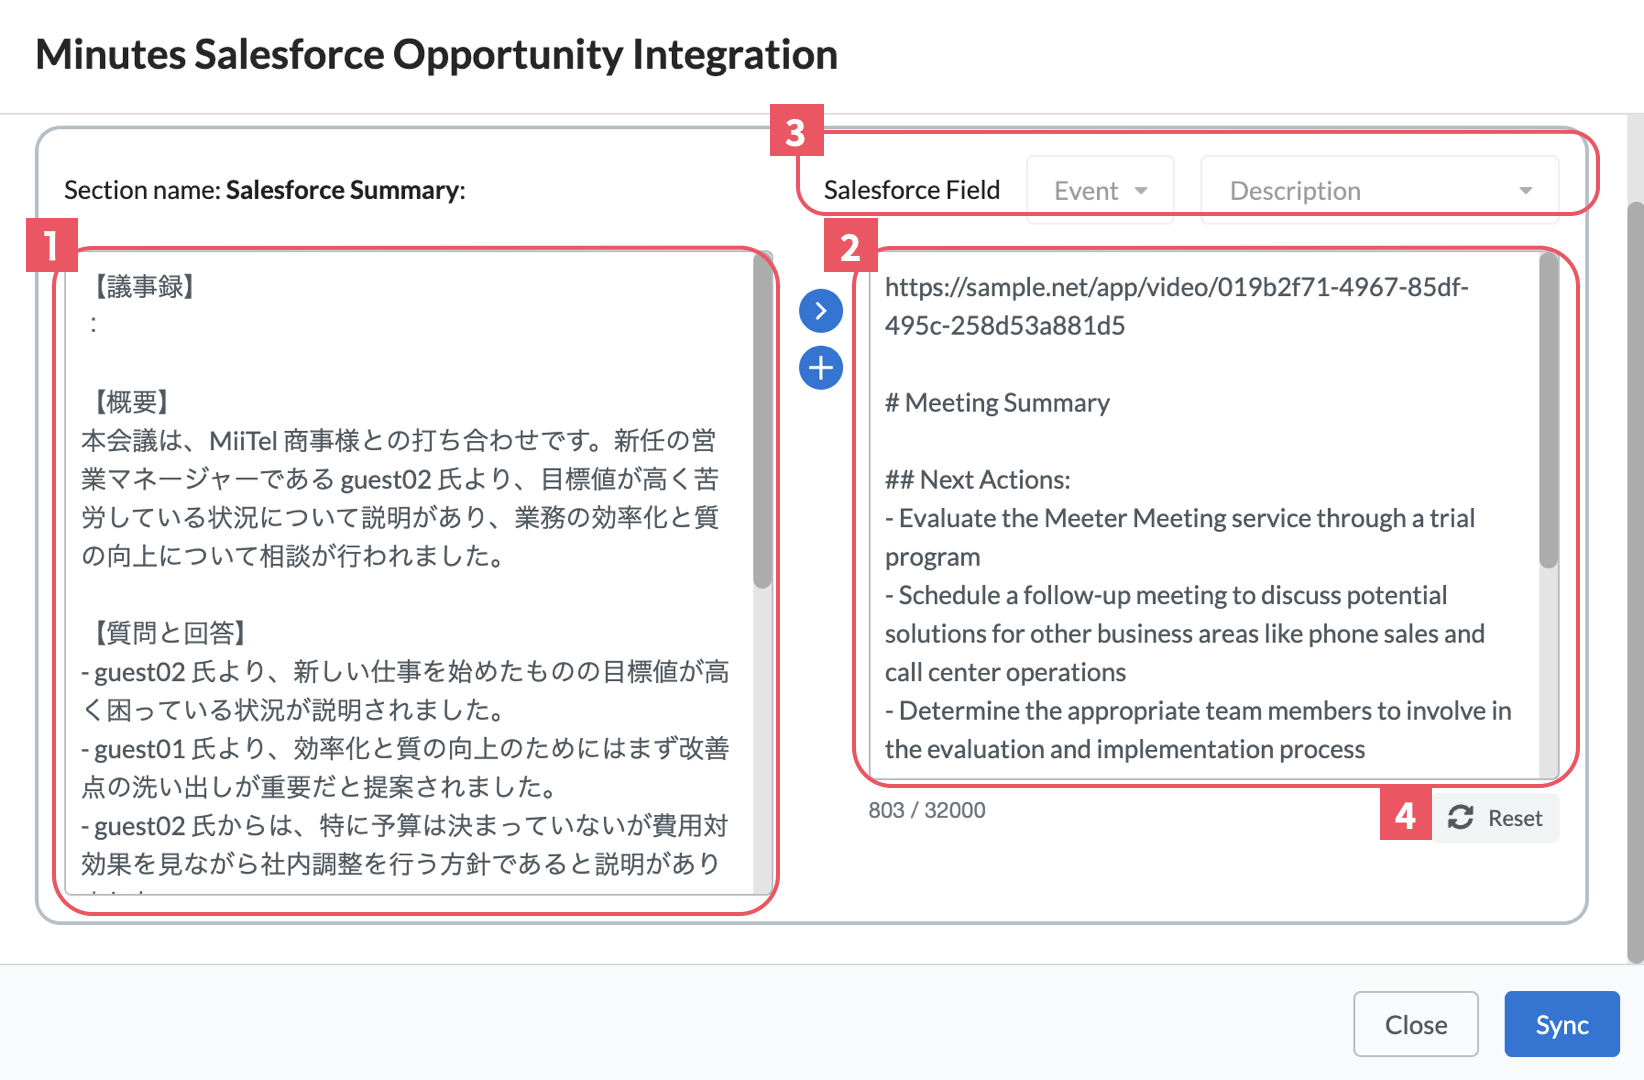Click the '# Meeting Summary' line

click(997, 403)
